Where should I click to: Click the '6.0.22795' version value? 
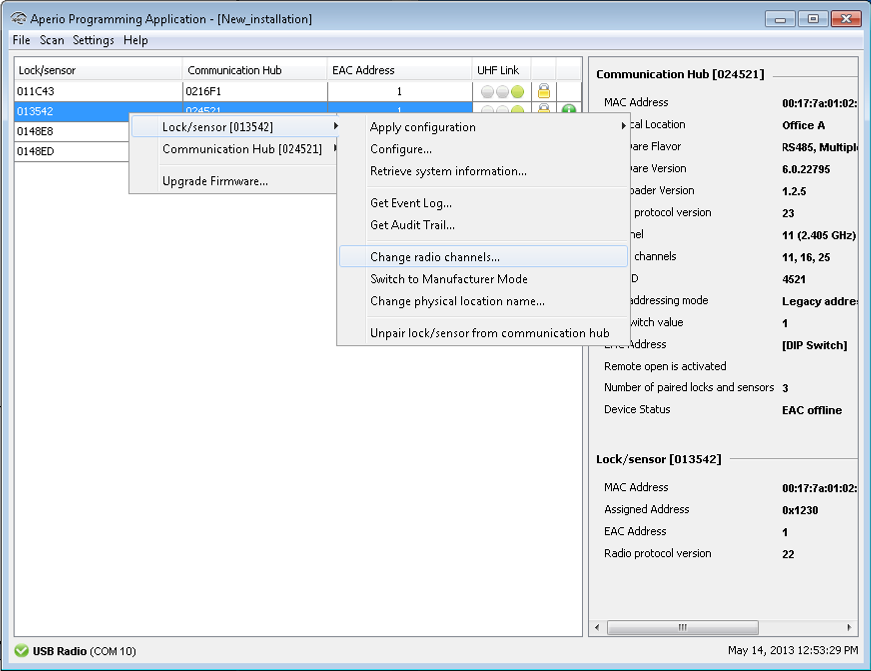point(806,169)
